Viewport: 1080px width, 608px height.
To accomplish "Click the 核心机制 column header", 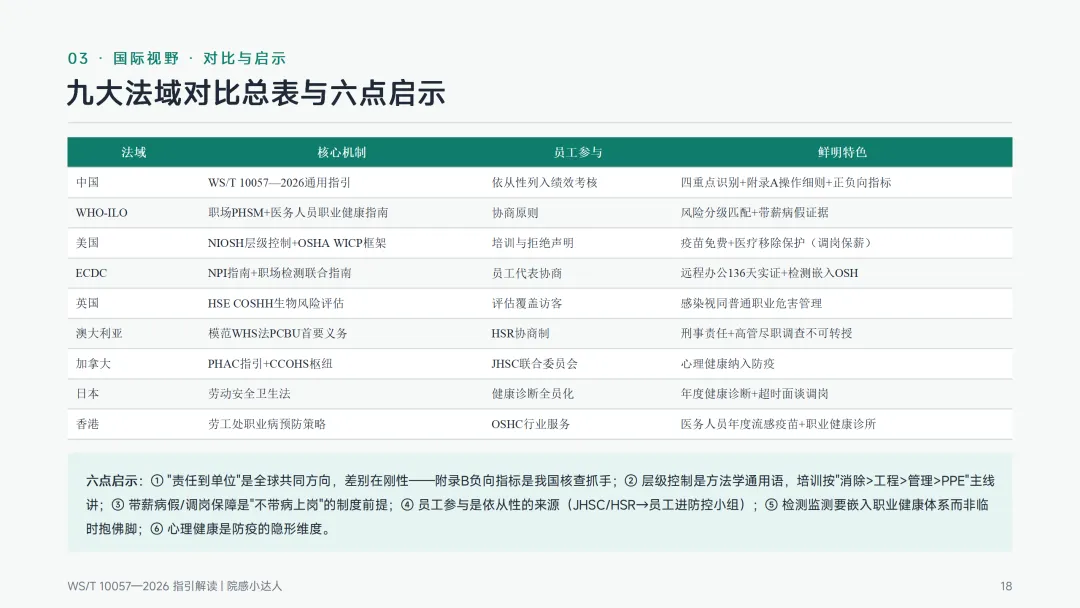I will (341, 152).
